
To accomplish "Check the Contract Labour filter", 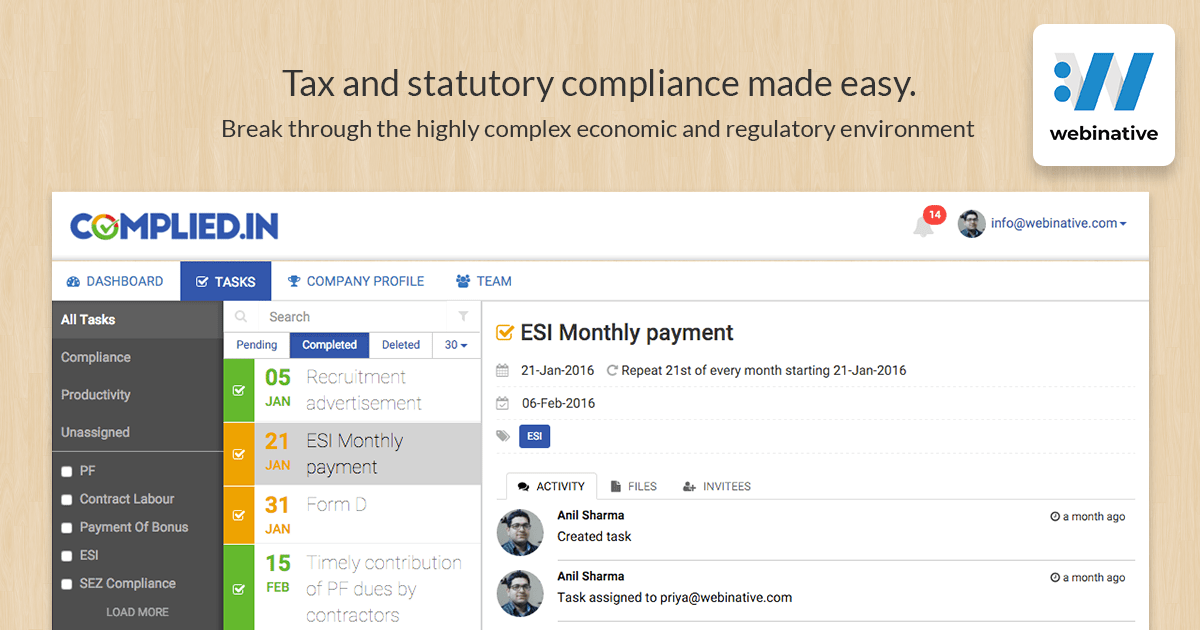I will (66, 499).
